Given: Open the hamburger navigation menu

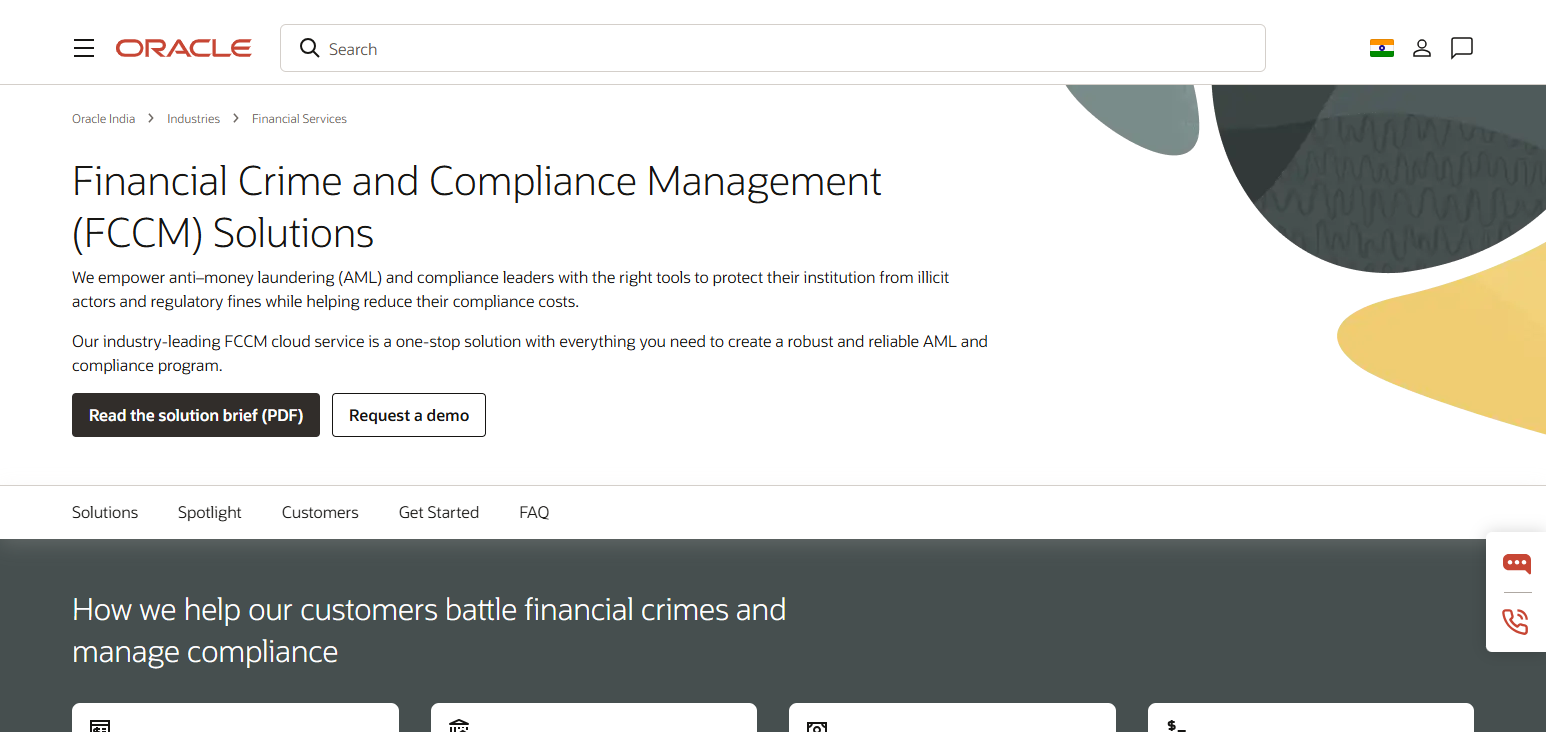Looking at the screenshot, I should coord(84,48).
